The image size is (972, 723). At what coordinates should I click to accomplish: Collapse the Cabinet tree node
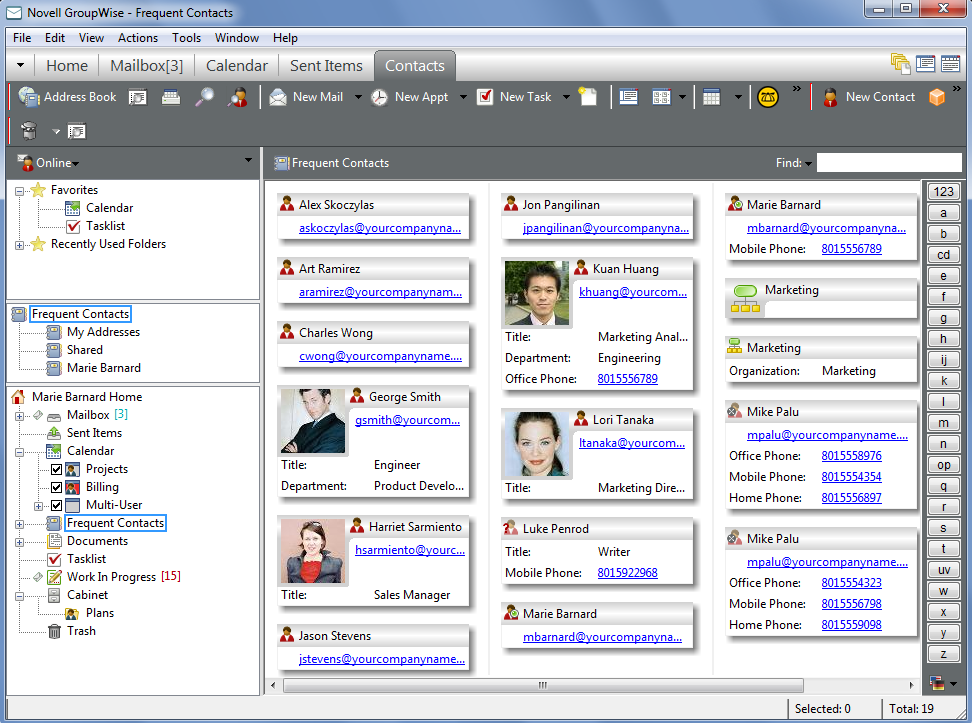[20, 596]
